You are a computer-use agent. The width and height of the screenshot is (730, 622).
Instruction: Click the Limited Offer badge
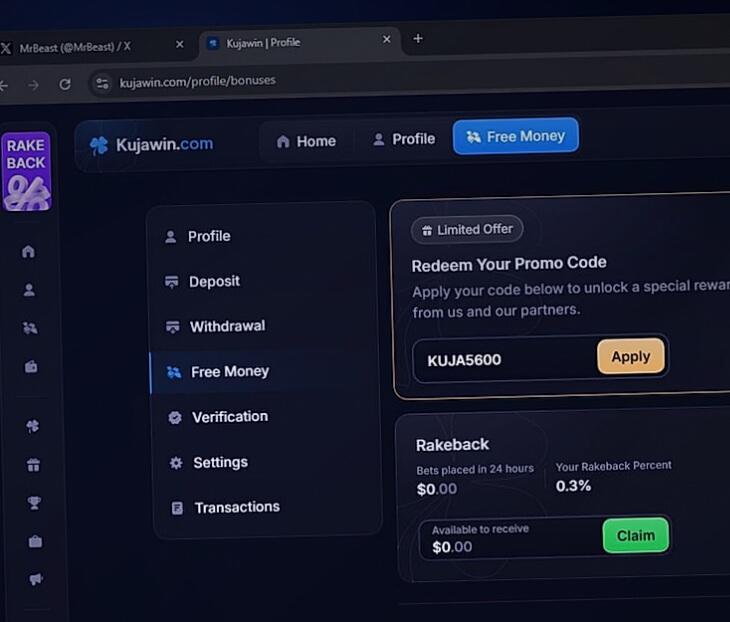tap(467, 230)
